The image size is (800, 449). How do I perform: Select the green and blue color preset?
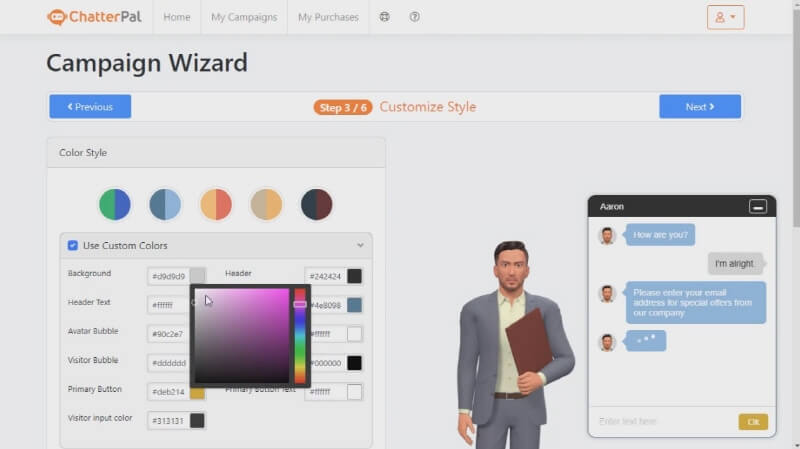pyautogui.click(x=115, y=204)
